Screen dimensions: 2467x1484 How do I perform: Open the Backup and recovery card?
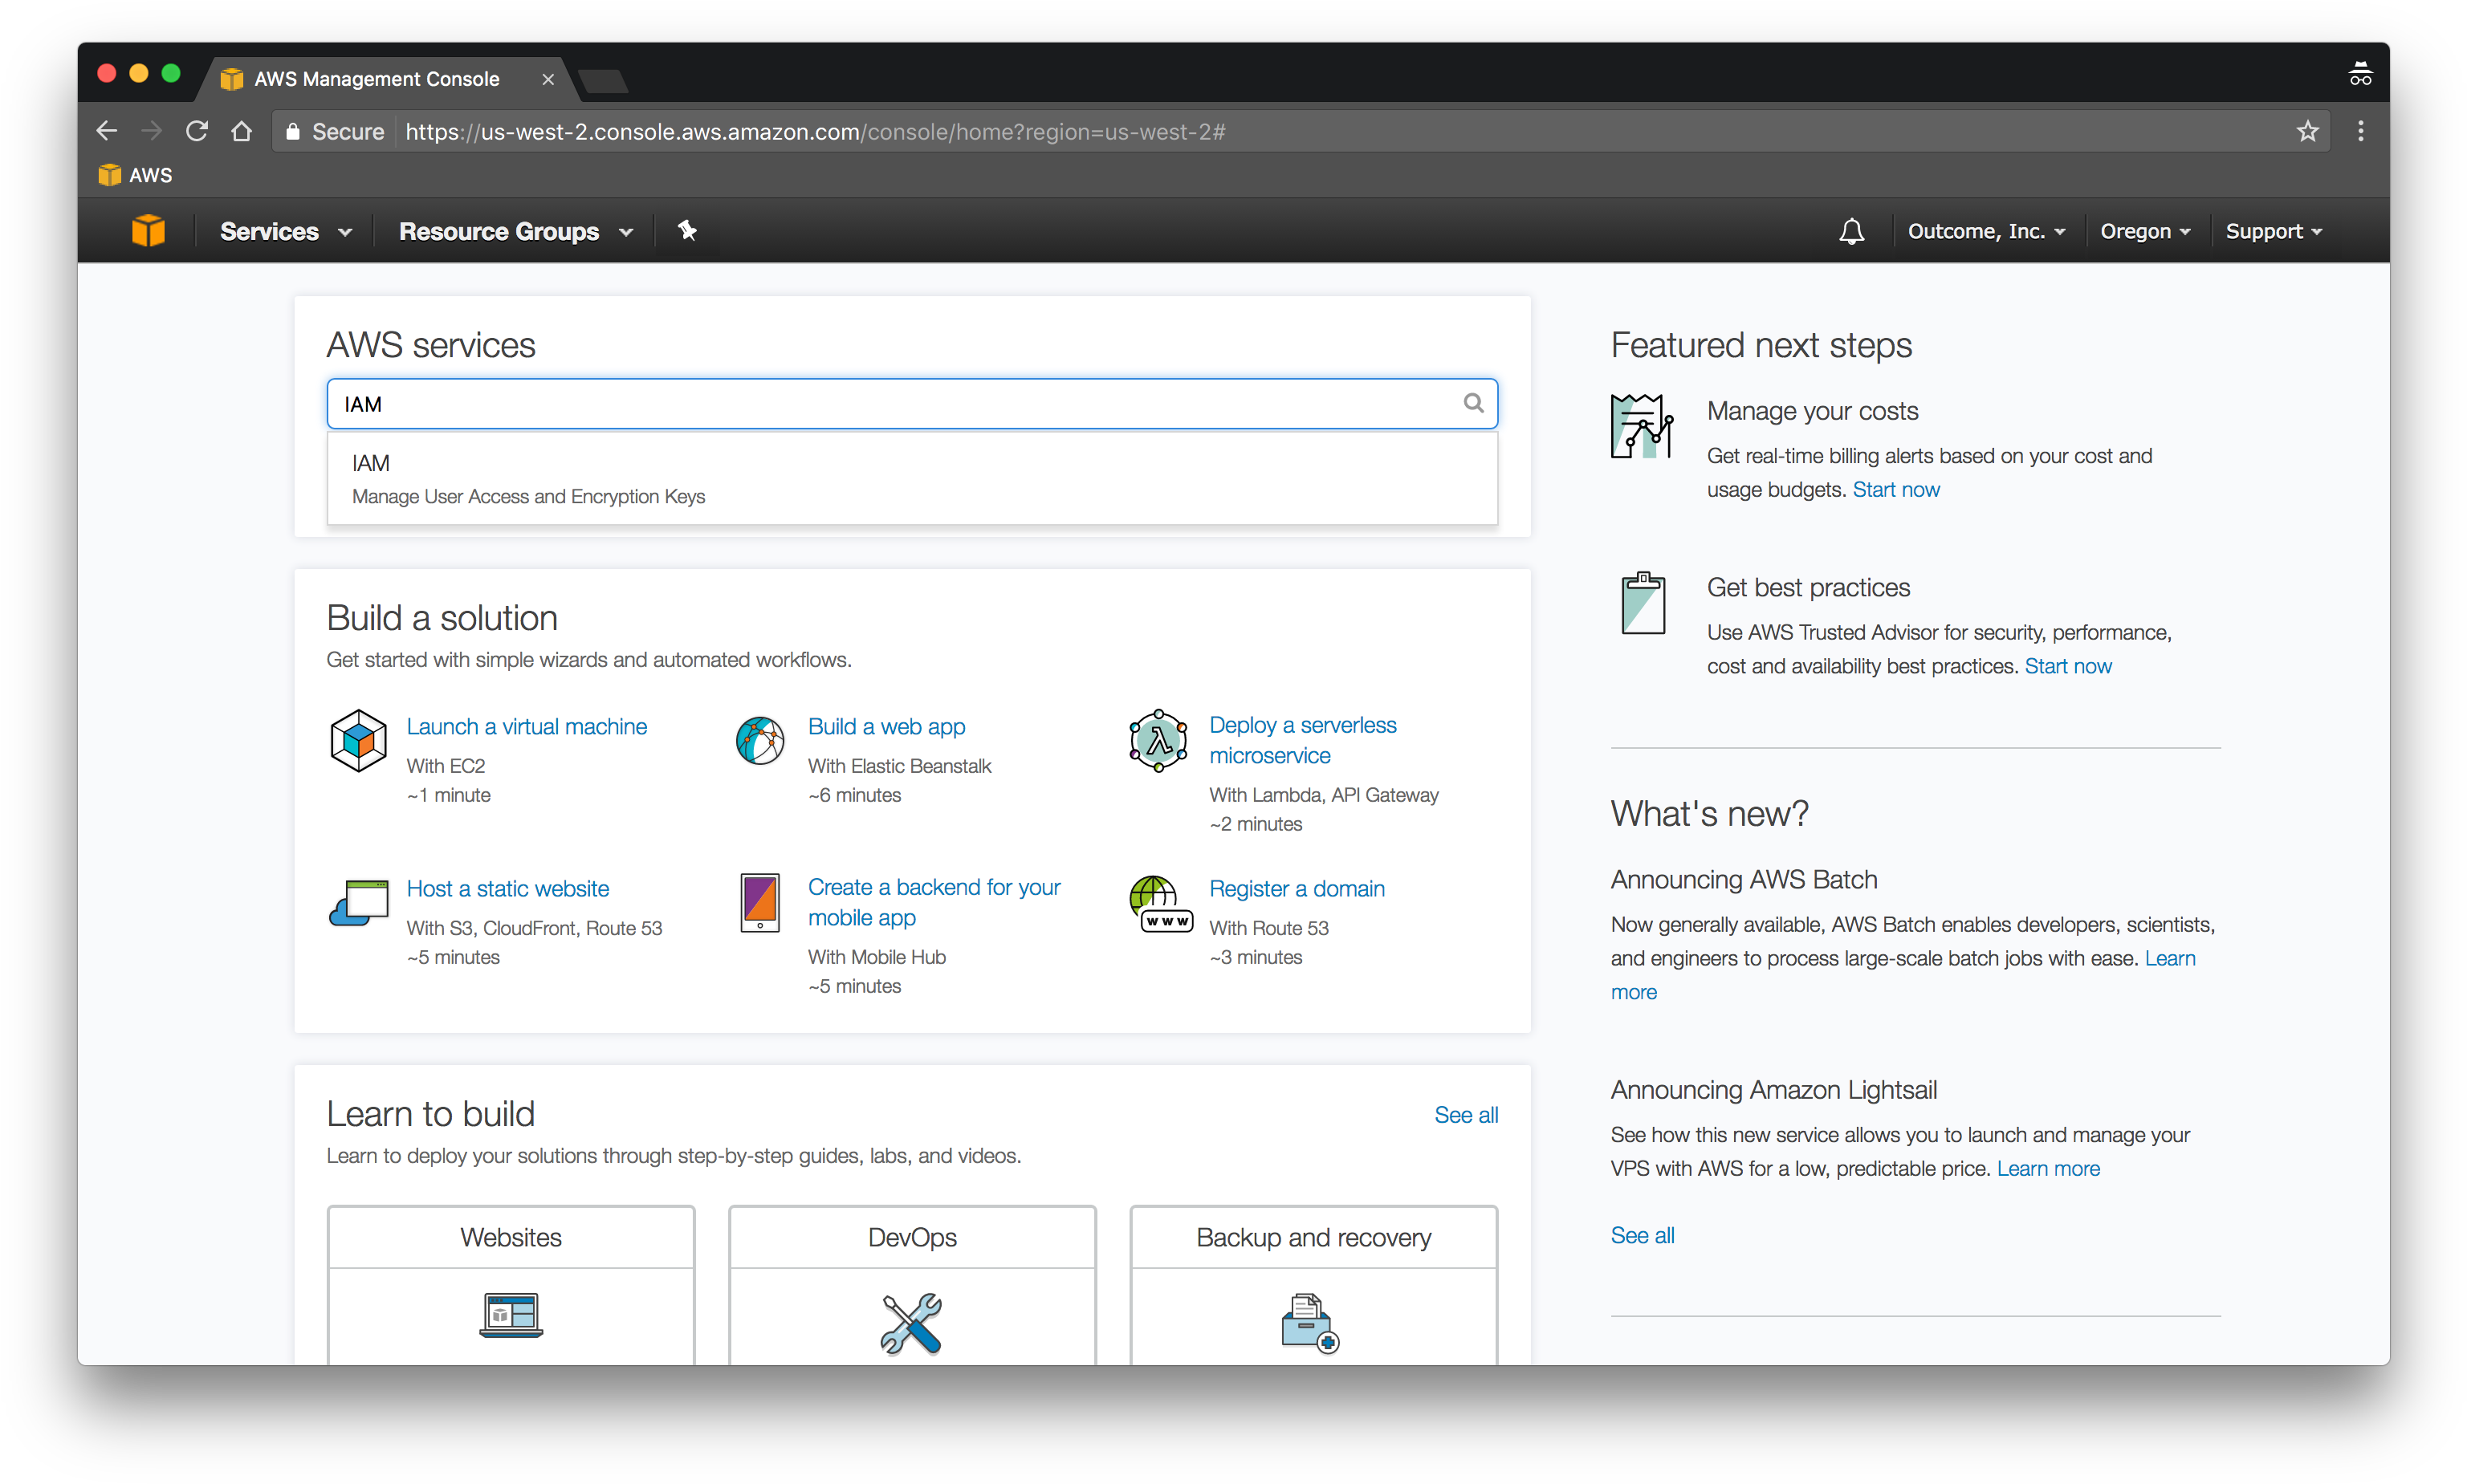pyautogui.click(x=1313, y=1285)
